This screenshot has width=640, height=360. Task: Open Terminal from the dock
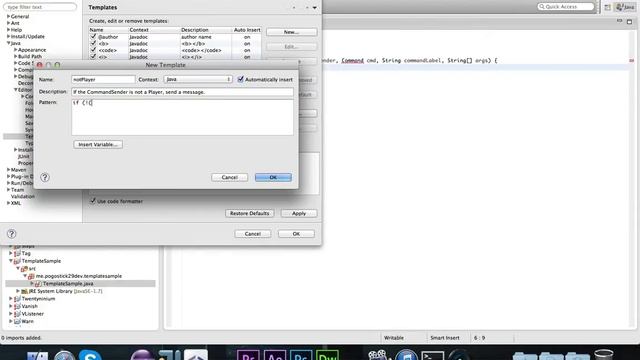tap(432, 356)
